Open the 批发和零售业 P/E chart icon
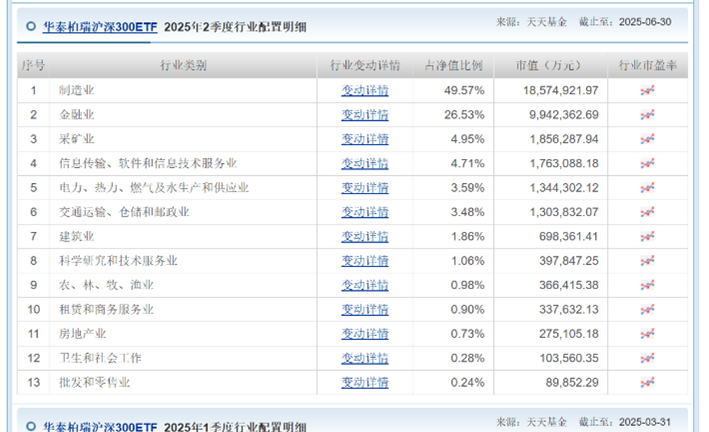The width and height of the screenshot is (709, 432). tap(647, 381)
